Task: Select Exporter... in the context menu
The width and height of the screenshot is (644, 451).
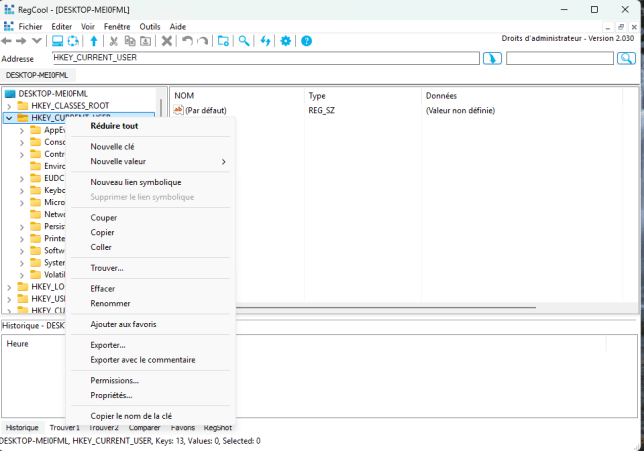Action: (x=108, y=345)
